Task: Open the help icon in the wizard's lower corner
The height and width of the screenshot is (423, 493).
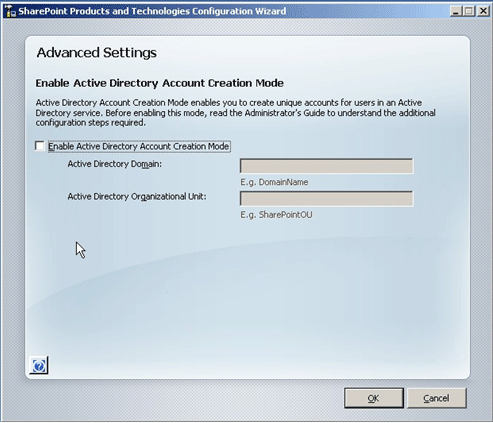Action: tap(39, 366)
